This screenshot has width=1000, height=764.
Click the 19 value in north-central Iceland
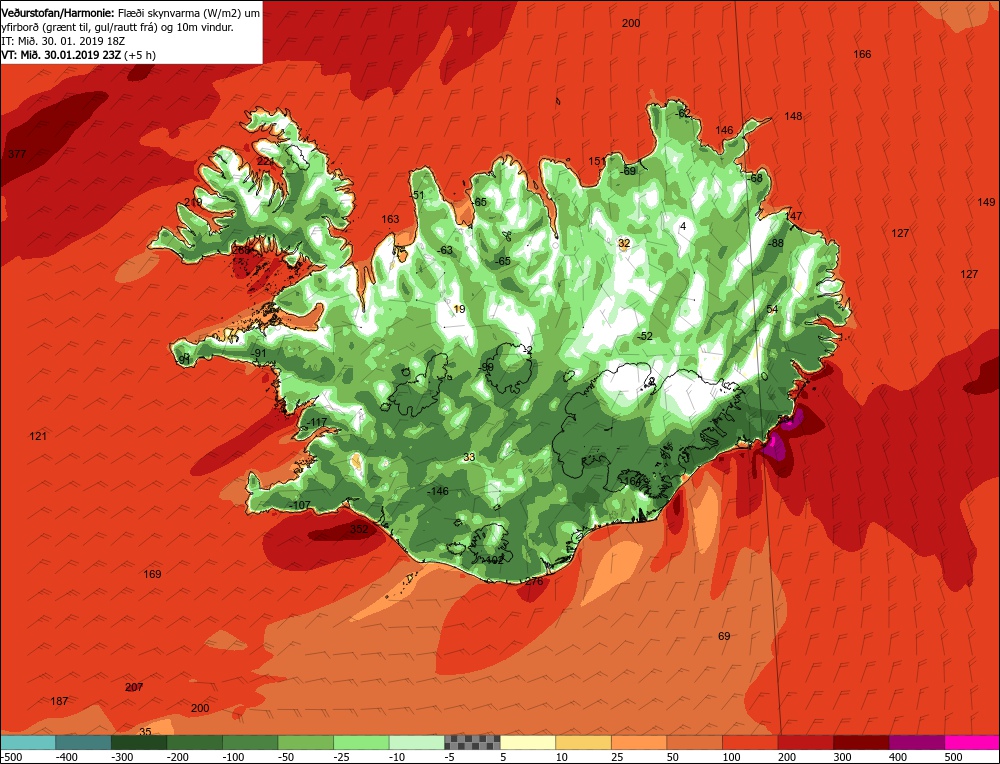(x=459, y=309)
